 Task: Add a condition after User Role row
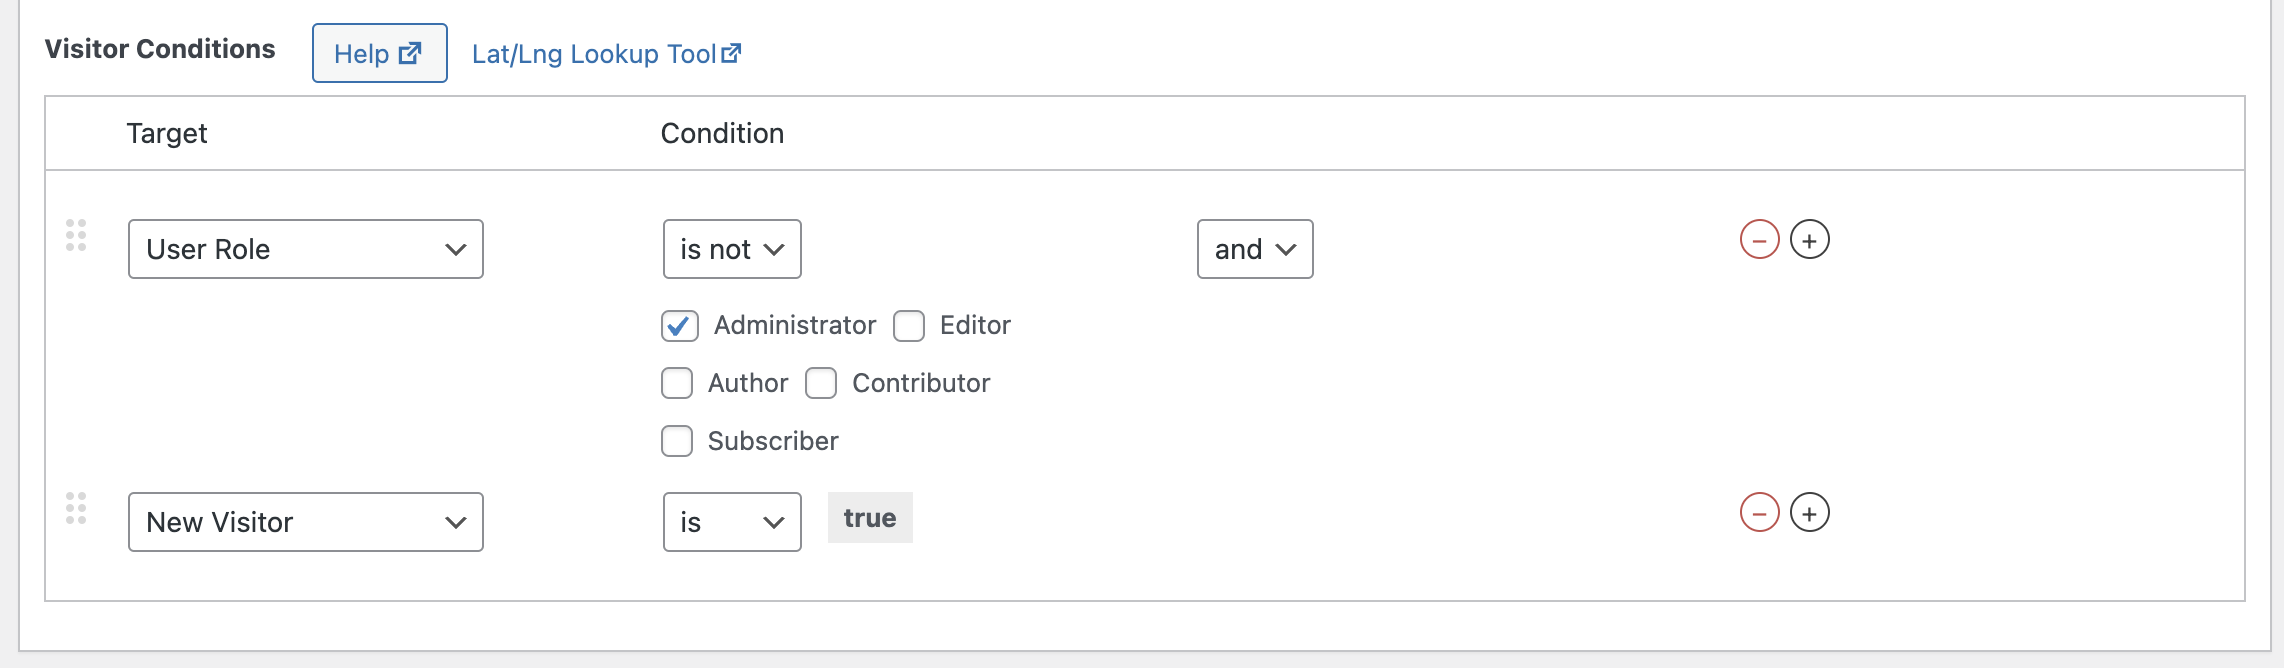tap(1809, 240)
